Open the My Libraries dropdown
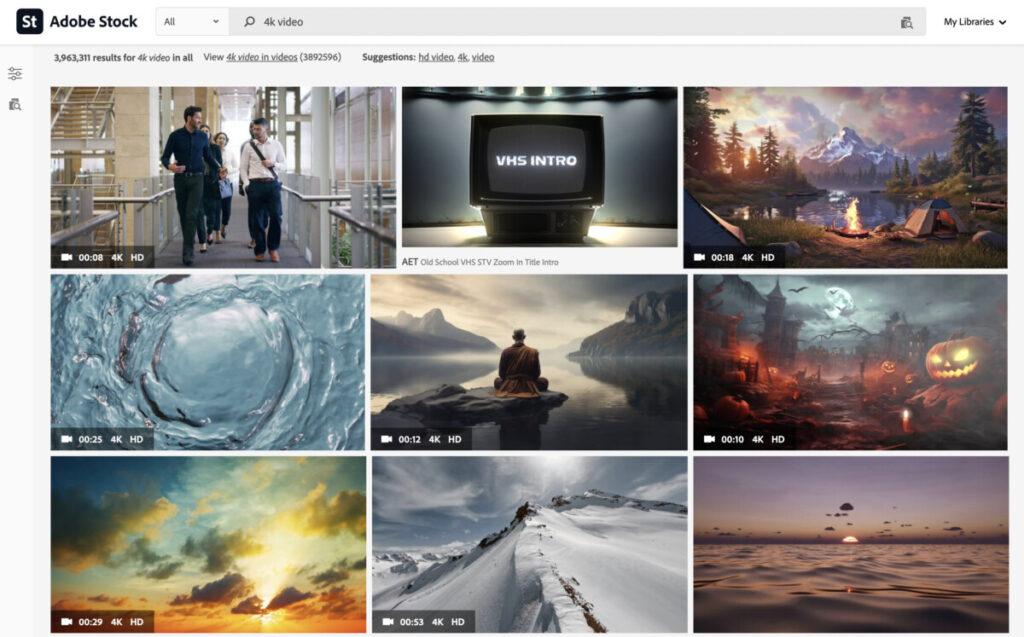The image size is (1024, 637). coord(974,22)
